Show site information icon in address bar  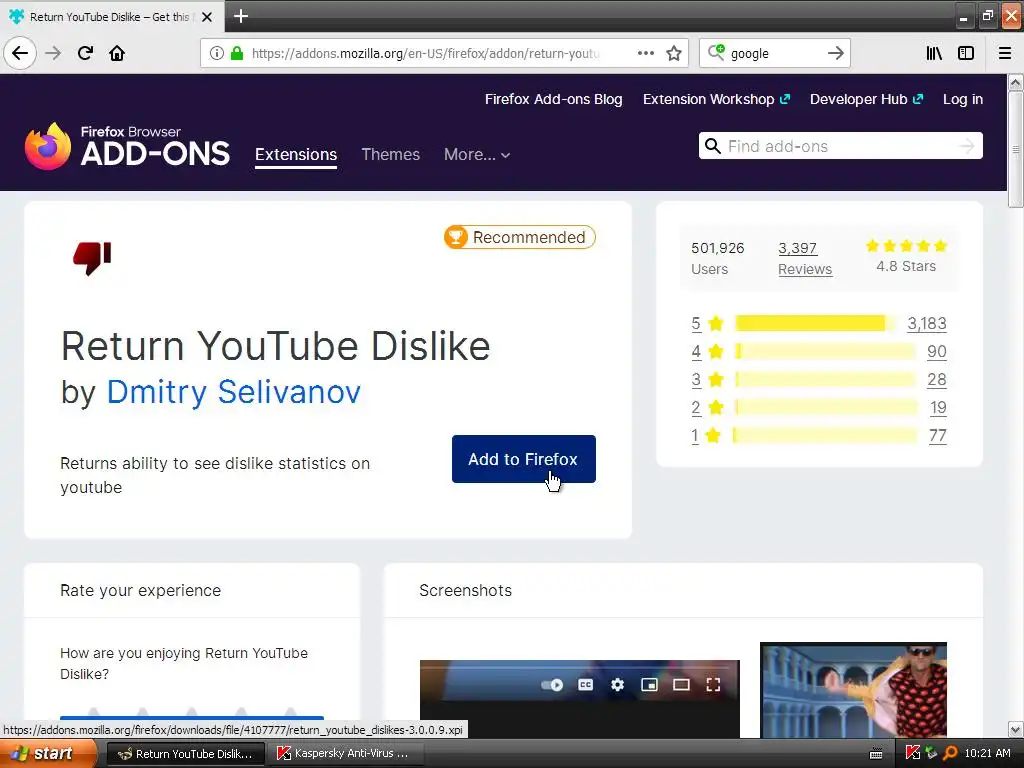tap(216, 54)
